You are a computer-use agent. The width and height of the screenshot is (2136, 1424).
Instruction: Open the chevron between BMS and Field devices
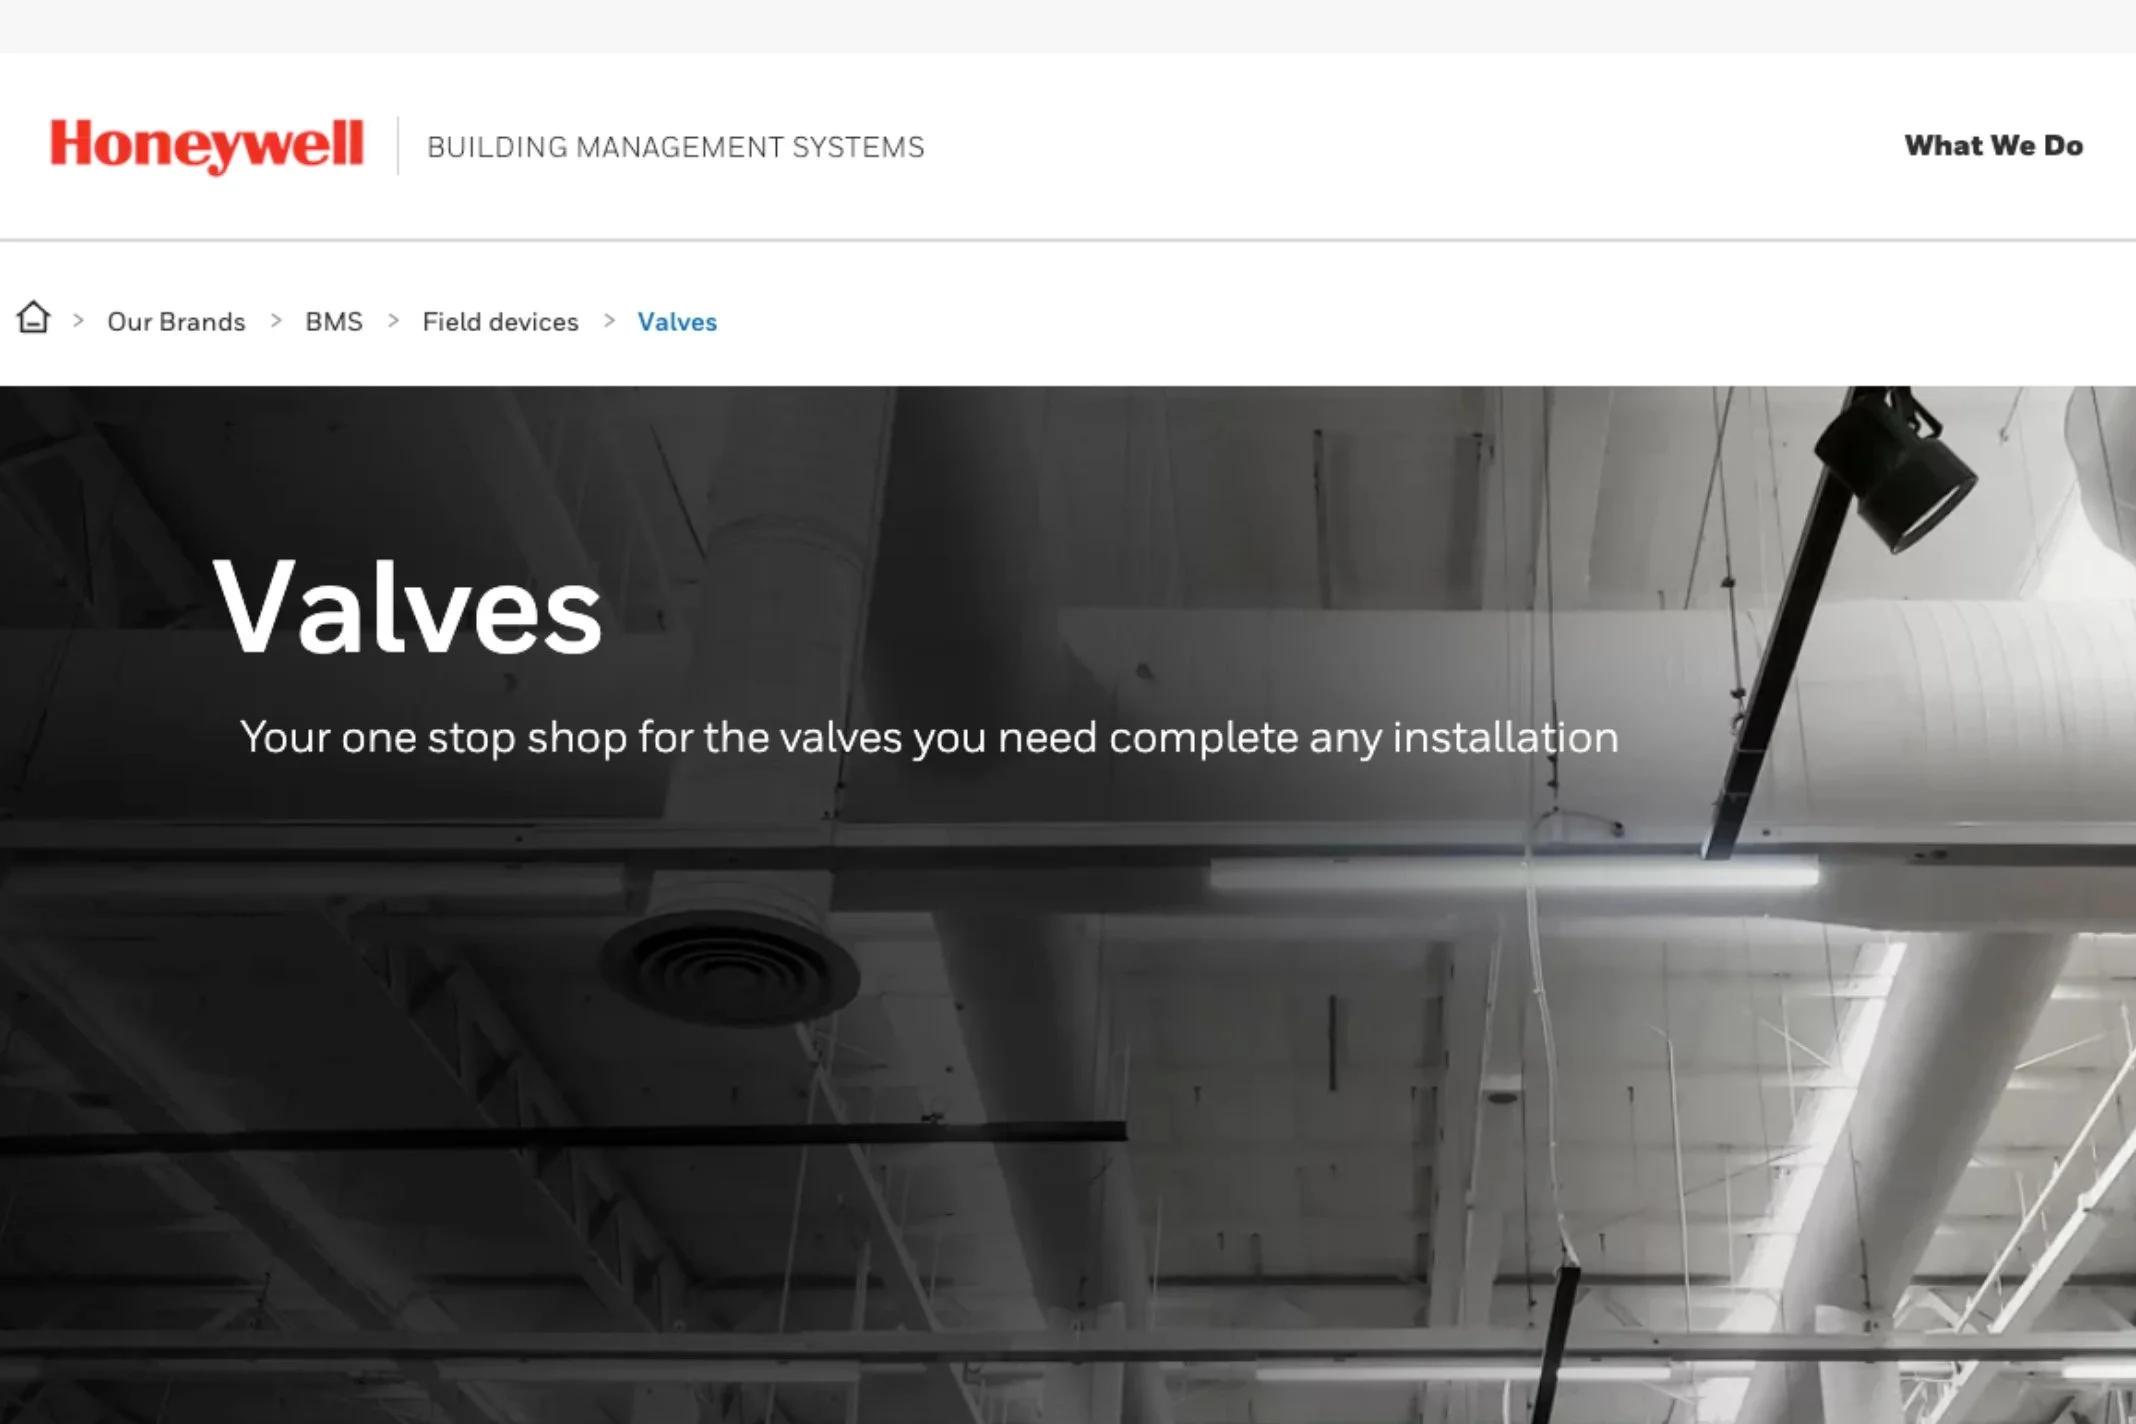click(x=392, y=321)
